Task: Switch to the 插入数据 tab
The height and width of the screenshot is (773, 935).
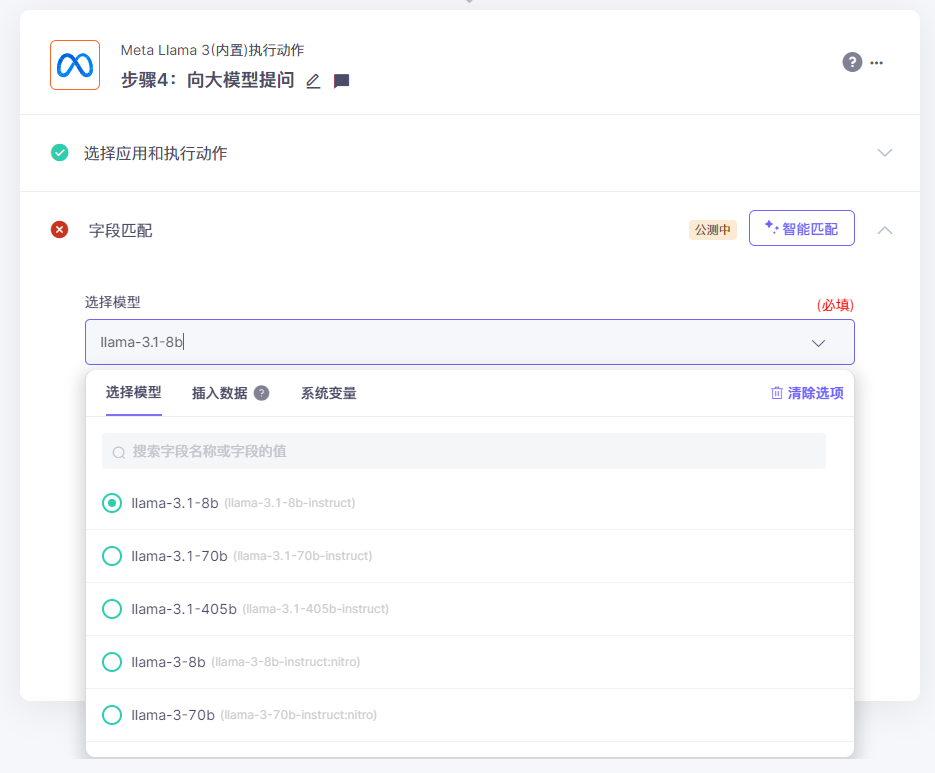Action: point(219,393)
